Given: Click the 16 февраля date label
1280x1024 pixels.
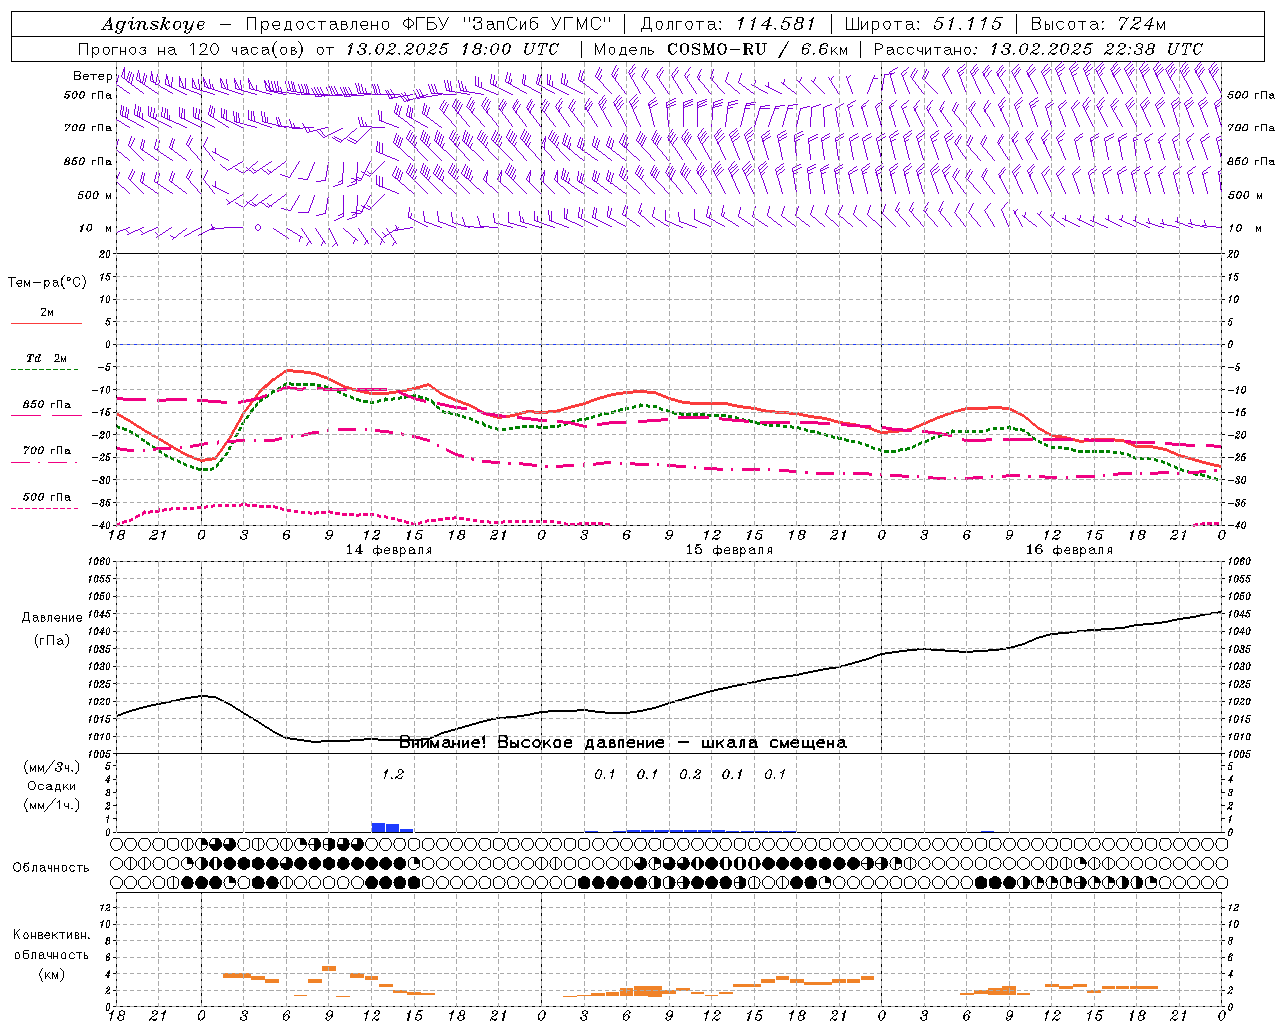Looking at the screenshot, I should tap(1069, 550).
